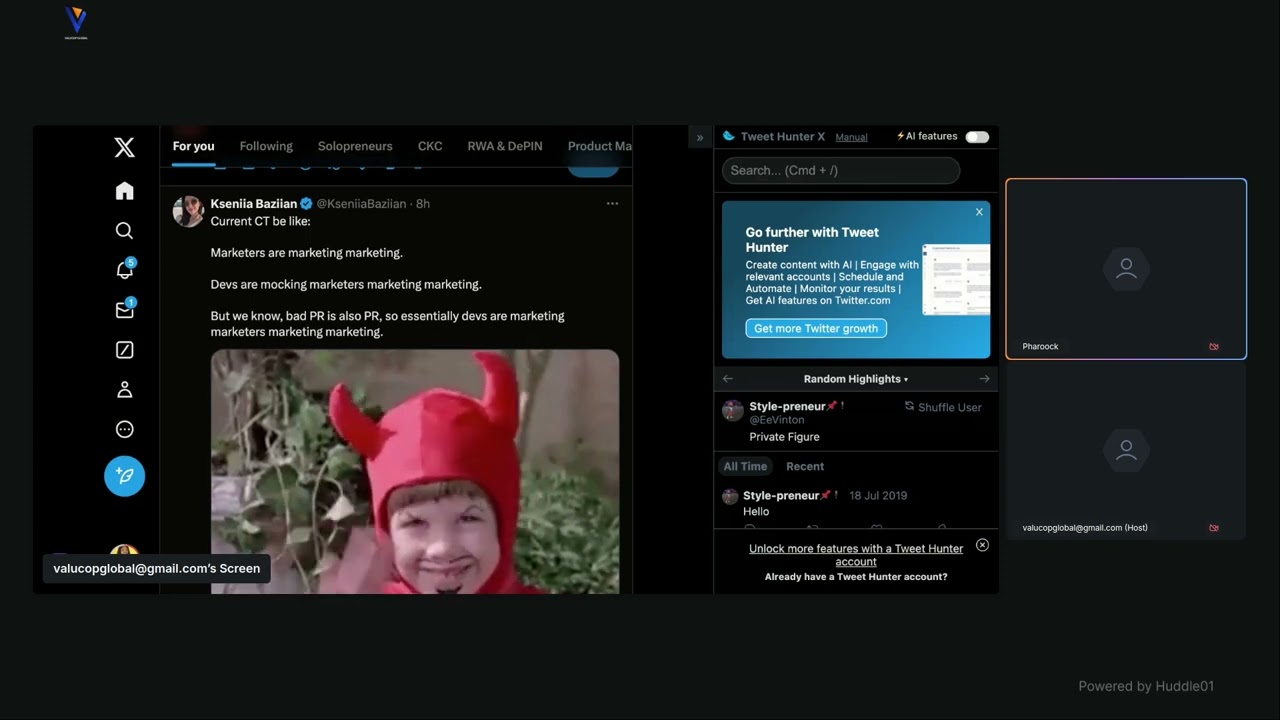
Task: Go to next random highlight arrow
Action: pos(984,379)
